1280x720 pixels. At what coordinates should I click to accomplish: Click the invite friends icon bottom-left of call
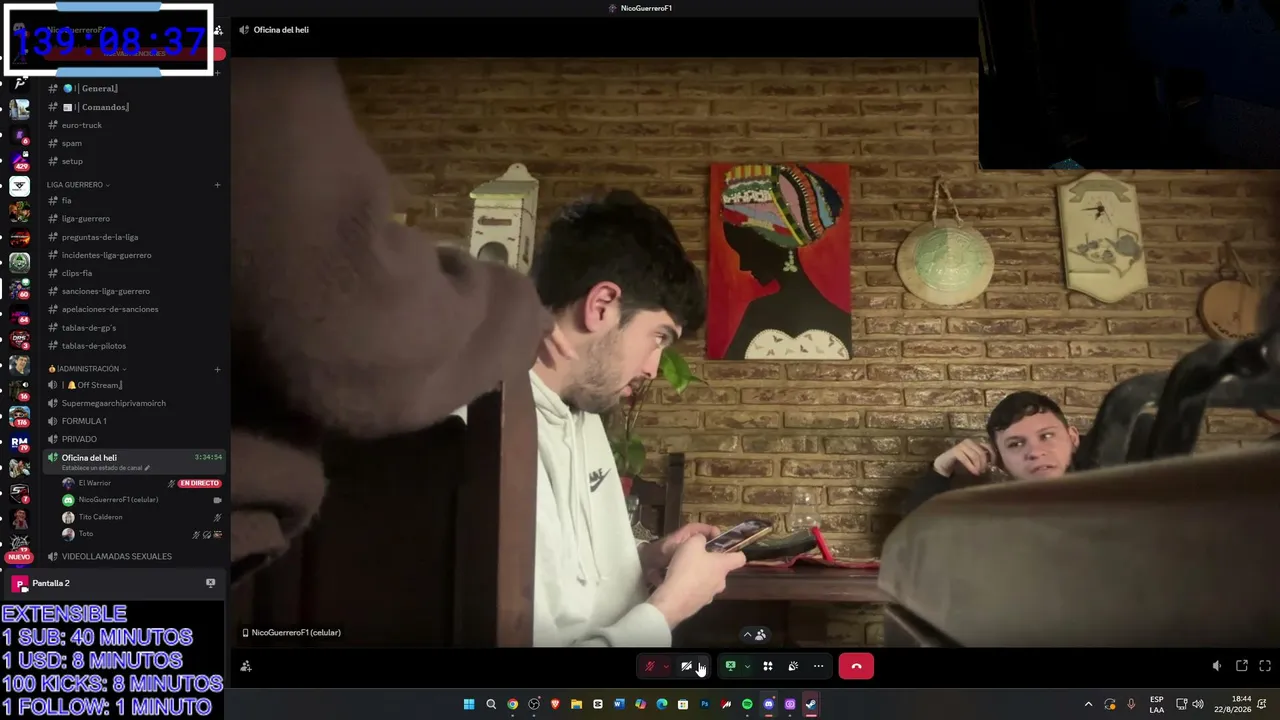pyautogui.click(x=246, y=666)
